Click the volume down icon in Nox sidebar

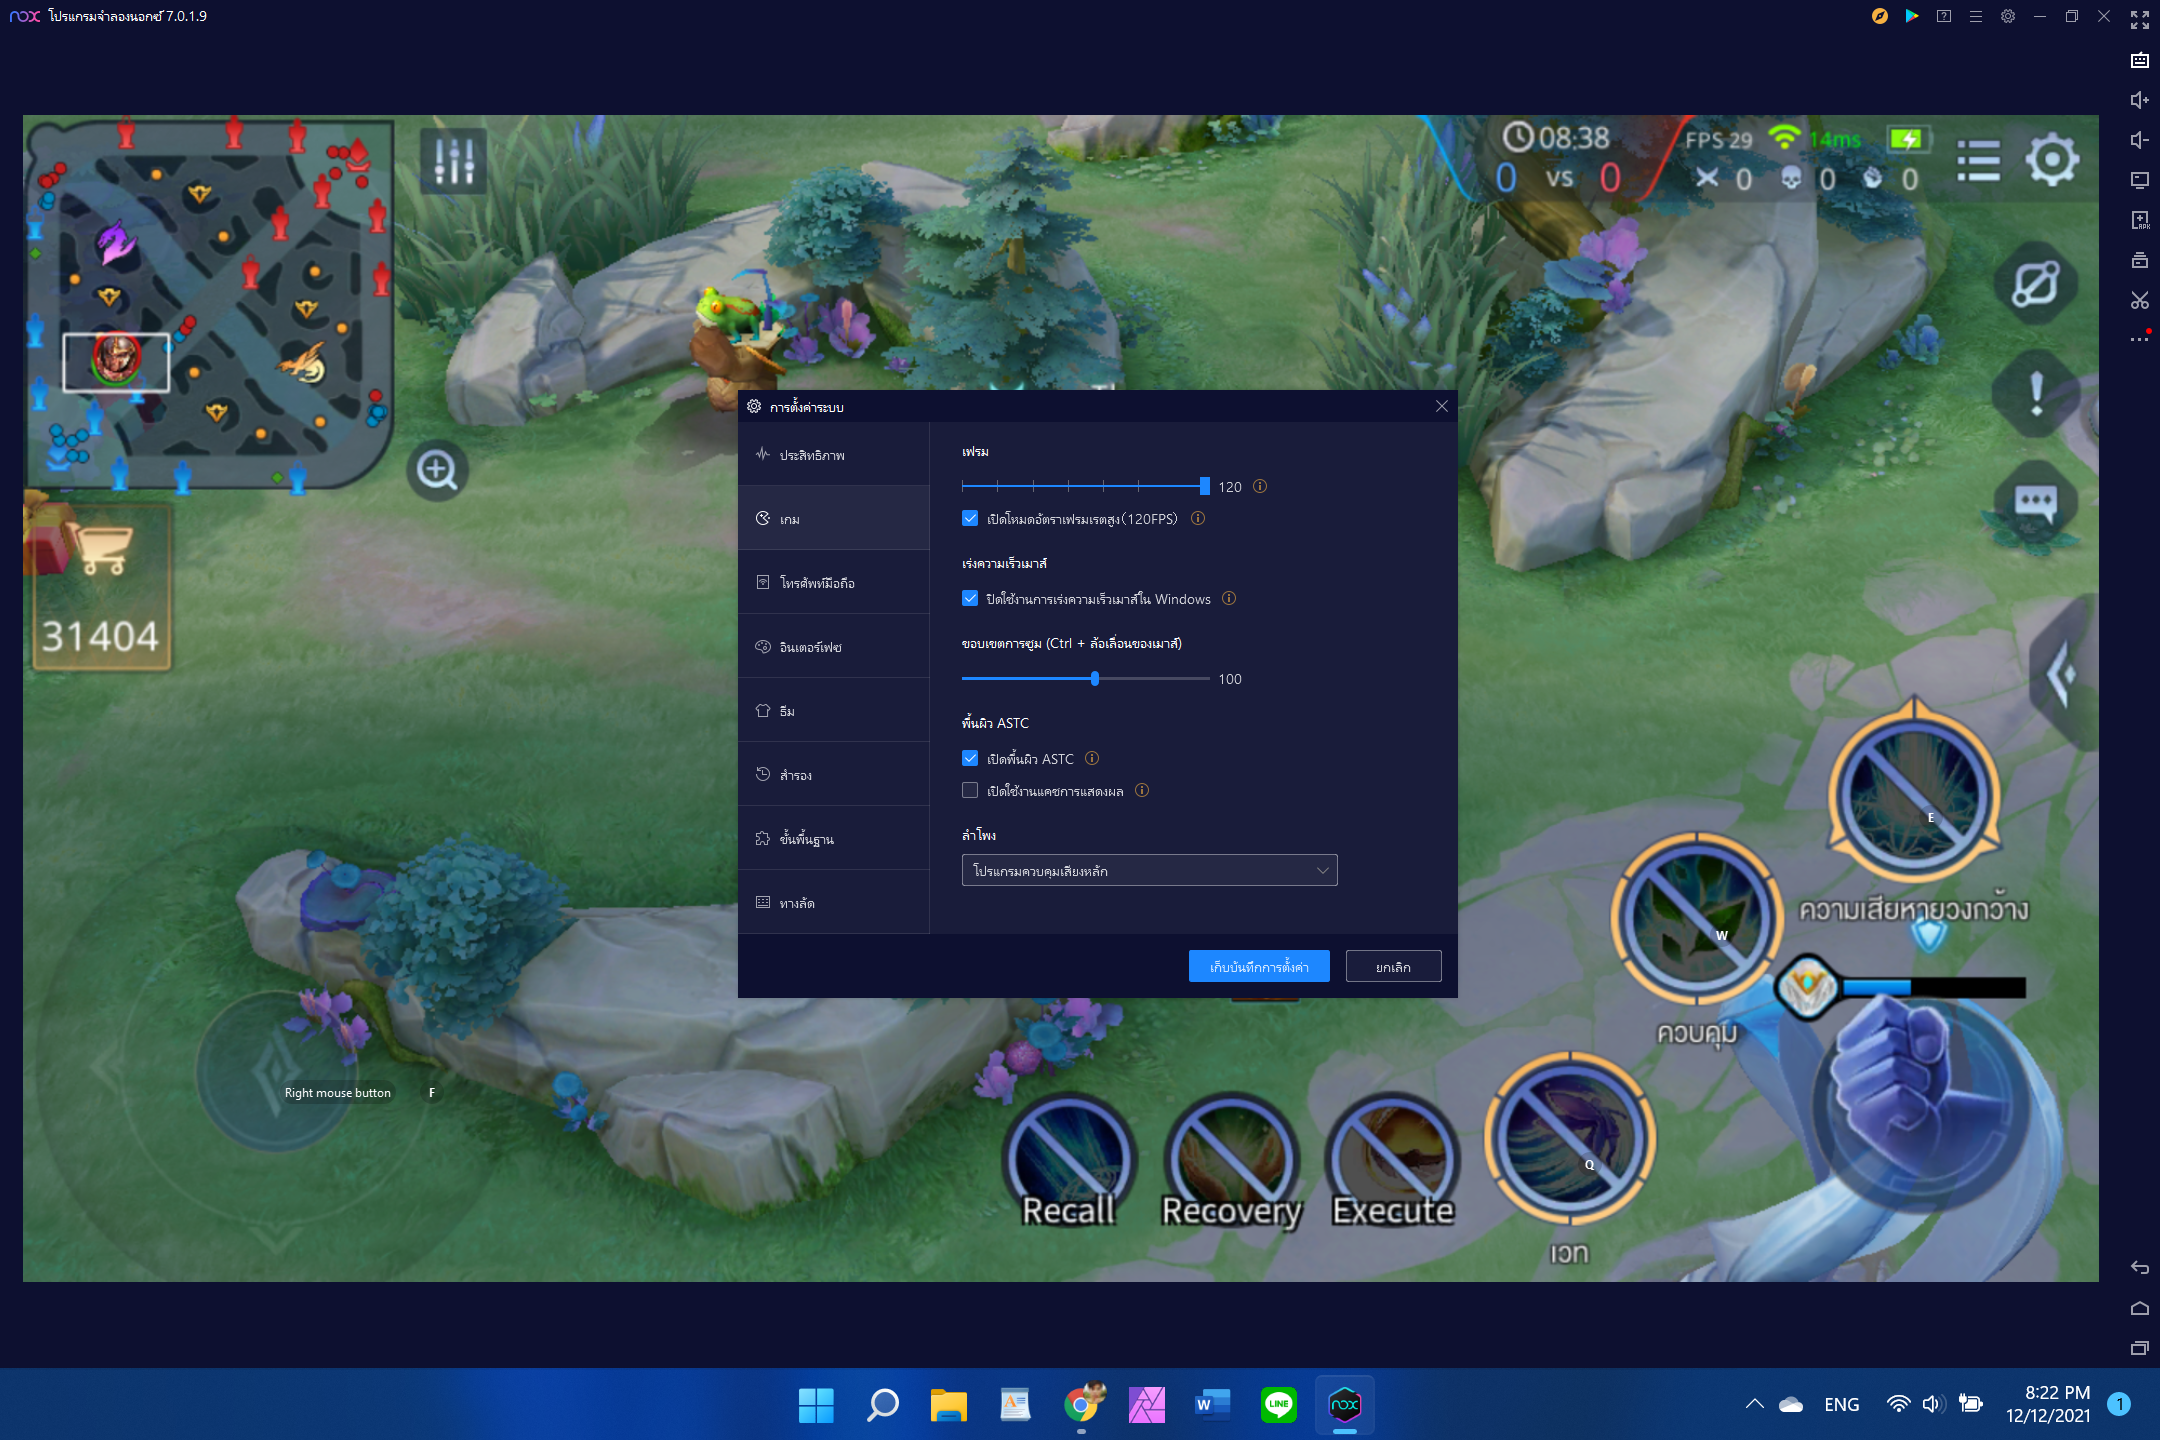[x=2139, y=140]
